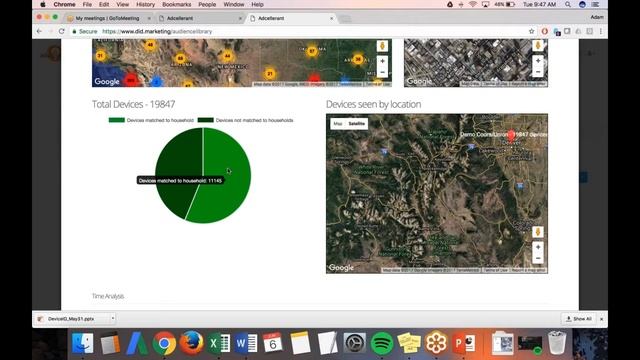Viewport: 640px width, 360px height.
Task: Open Firefox from the dock
Action: [x=191, y=343]
